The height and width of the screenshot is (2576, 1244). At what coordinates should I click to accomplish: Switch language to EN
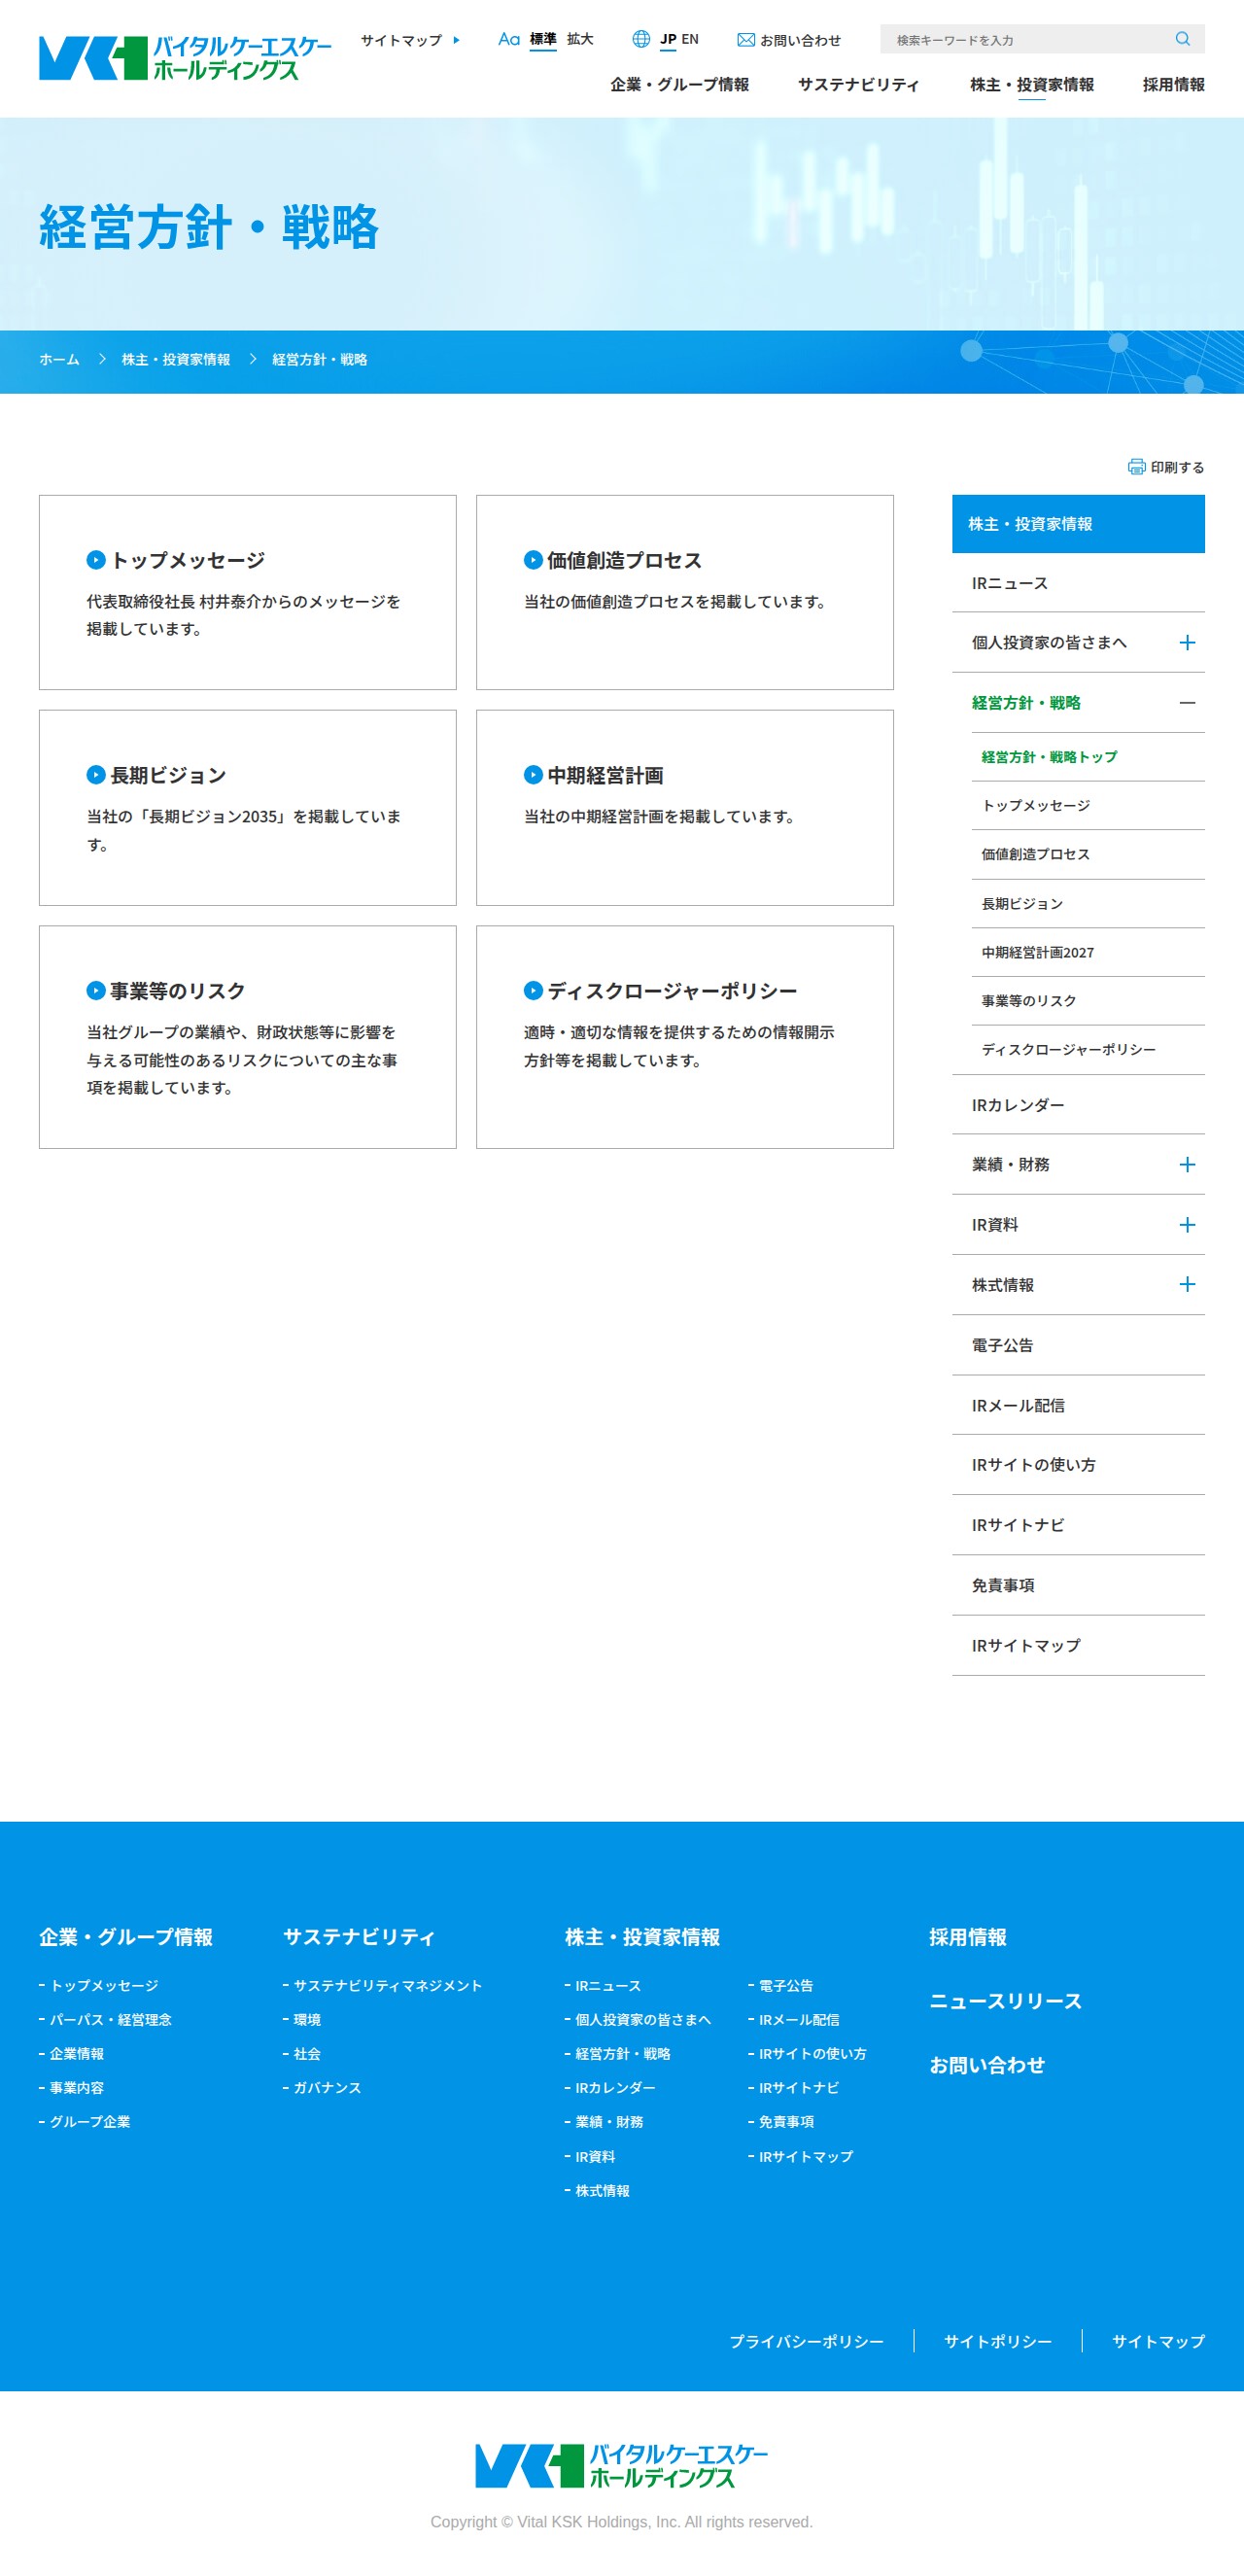coord(690,39)
